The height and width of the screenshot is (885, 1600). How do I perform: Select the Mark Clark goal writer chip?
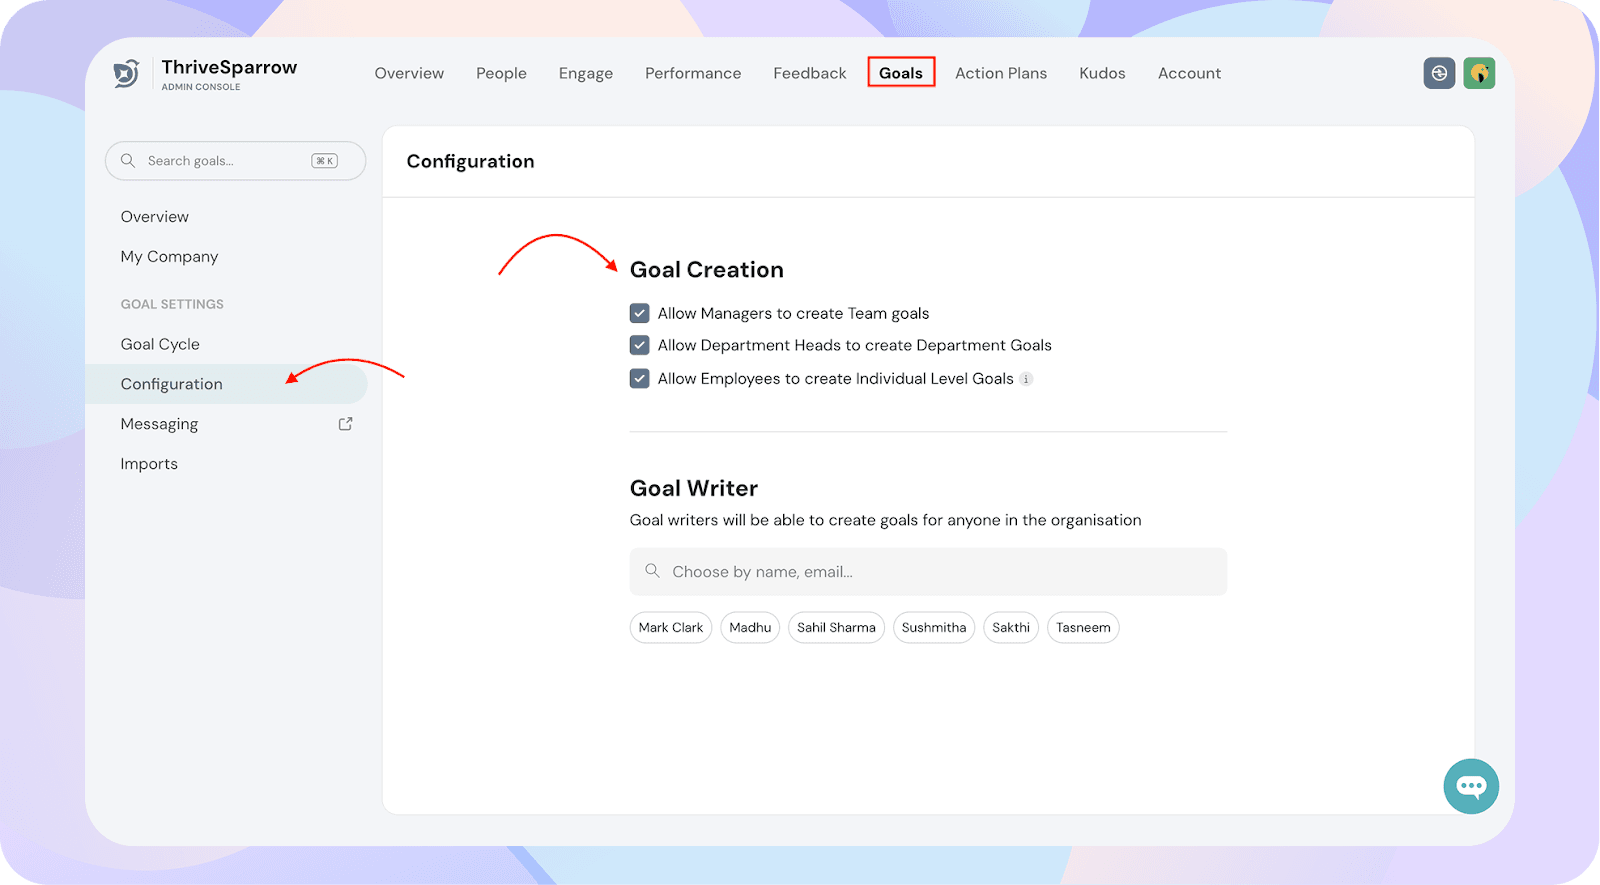671,628
